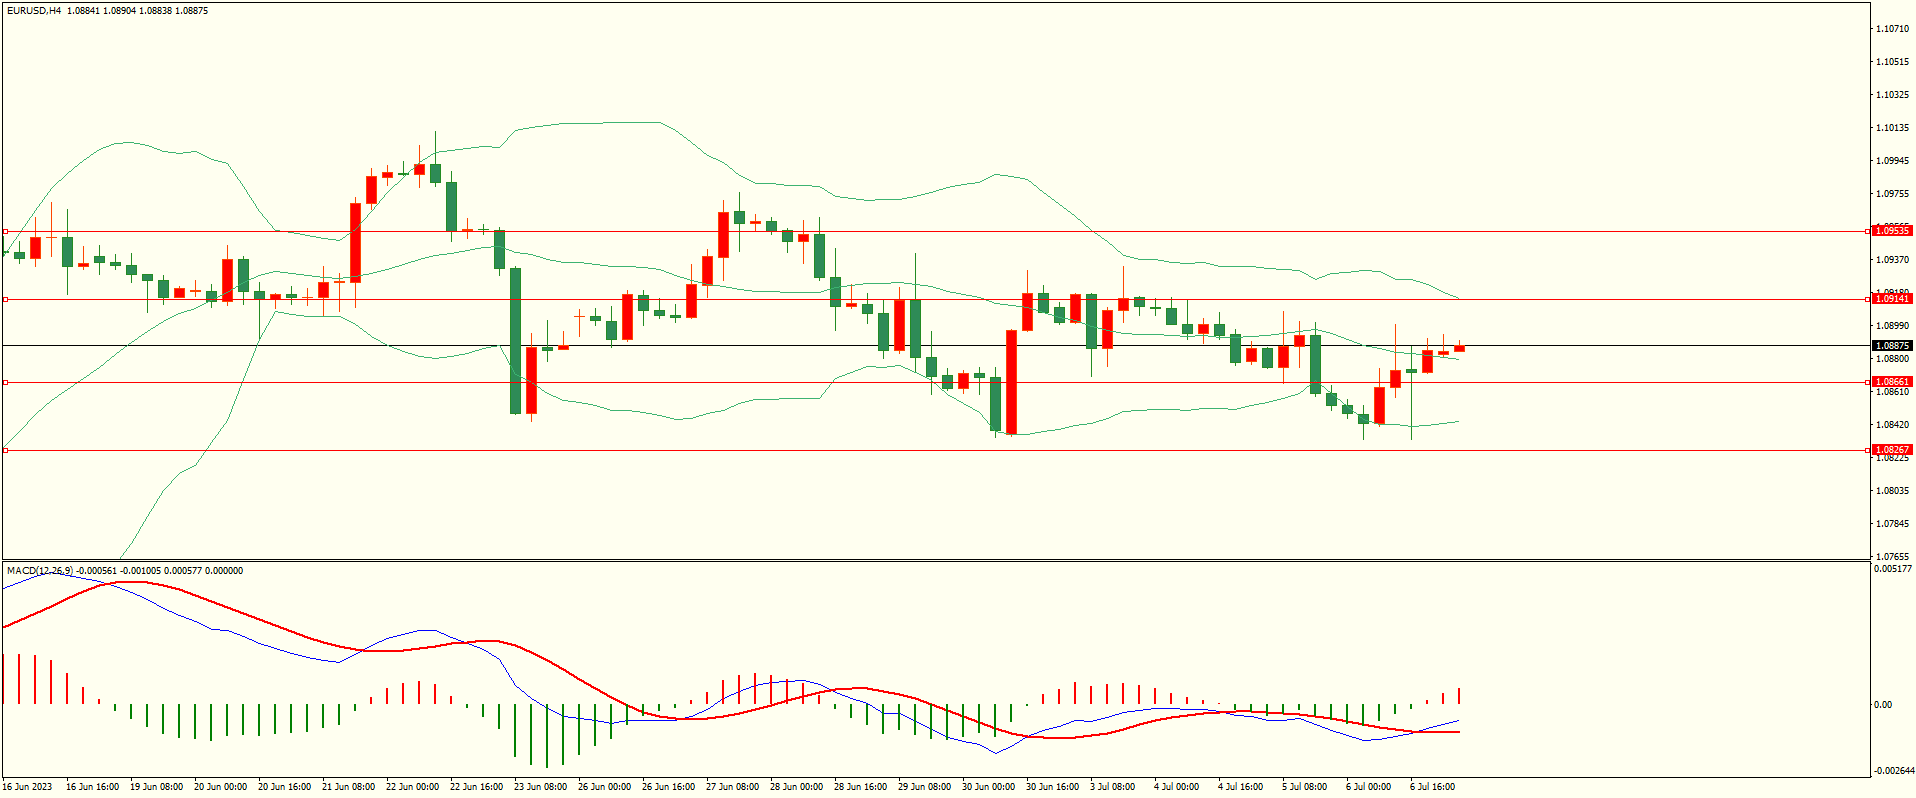This screenshot has height=798, width=1916.
Task: Click the 1.08990 price axis label
Action: point(1892,326)
